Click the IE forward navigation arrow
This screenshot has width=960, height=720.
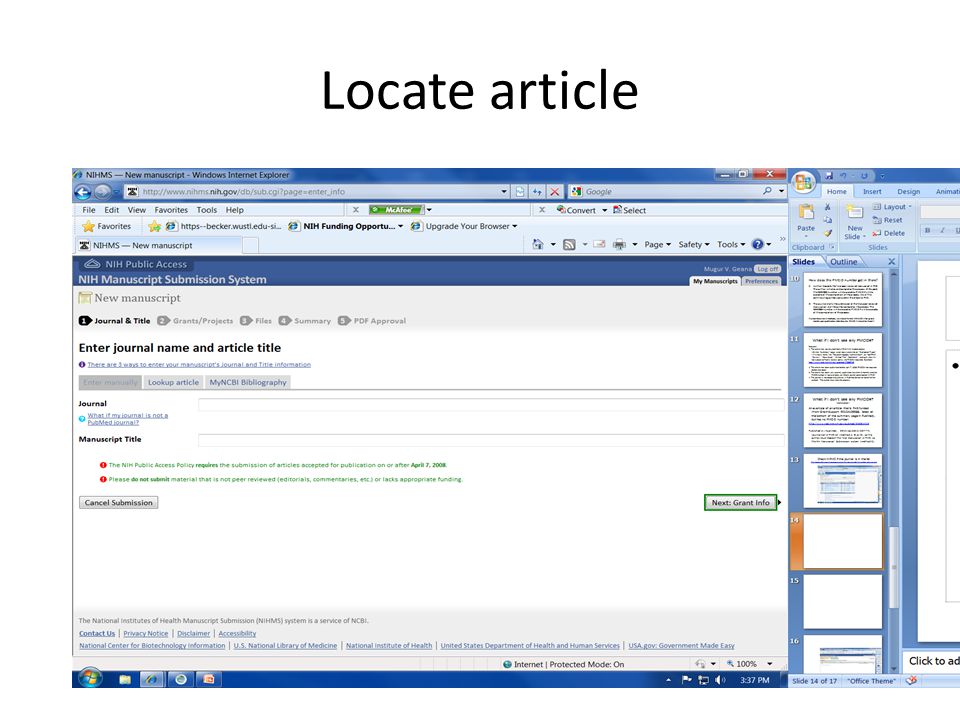click(102, 192)
